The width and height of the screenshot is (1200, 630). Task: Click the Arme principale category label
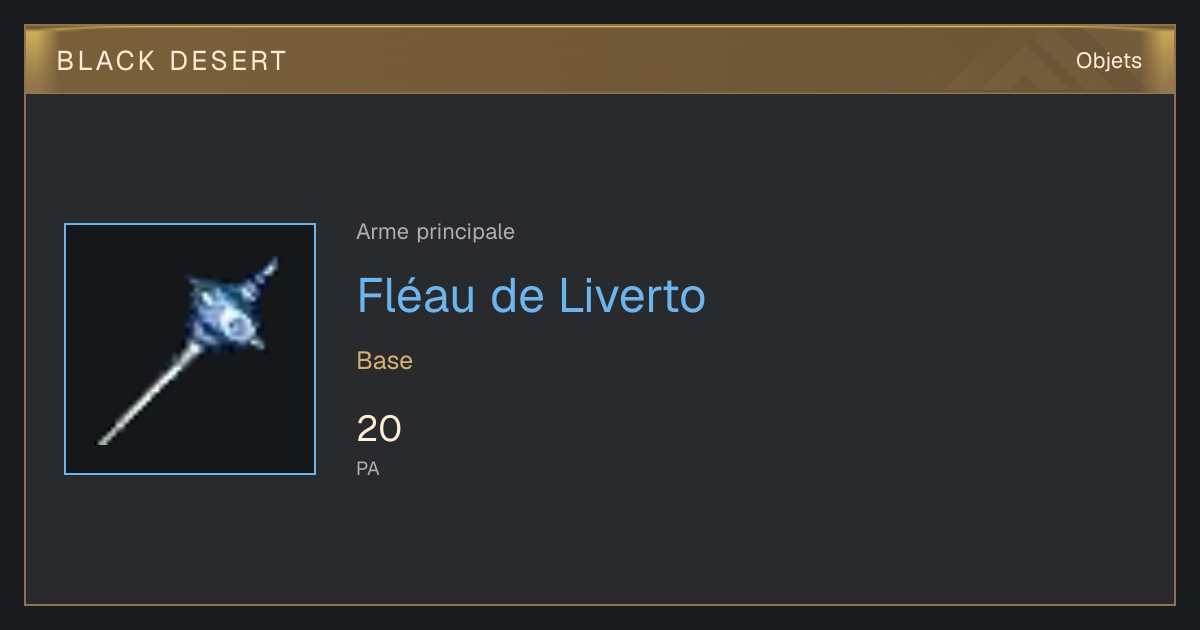click(436, 232)
